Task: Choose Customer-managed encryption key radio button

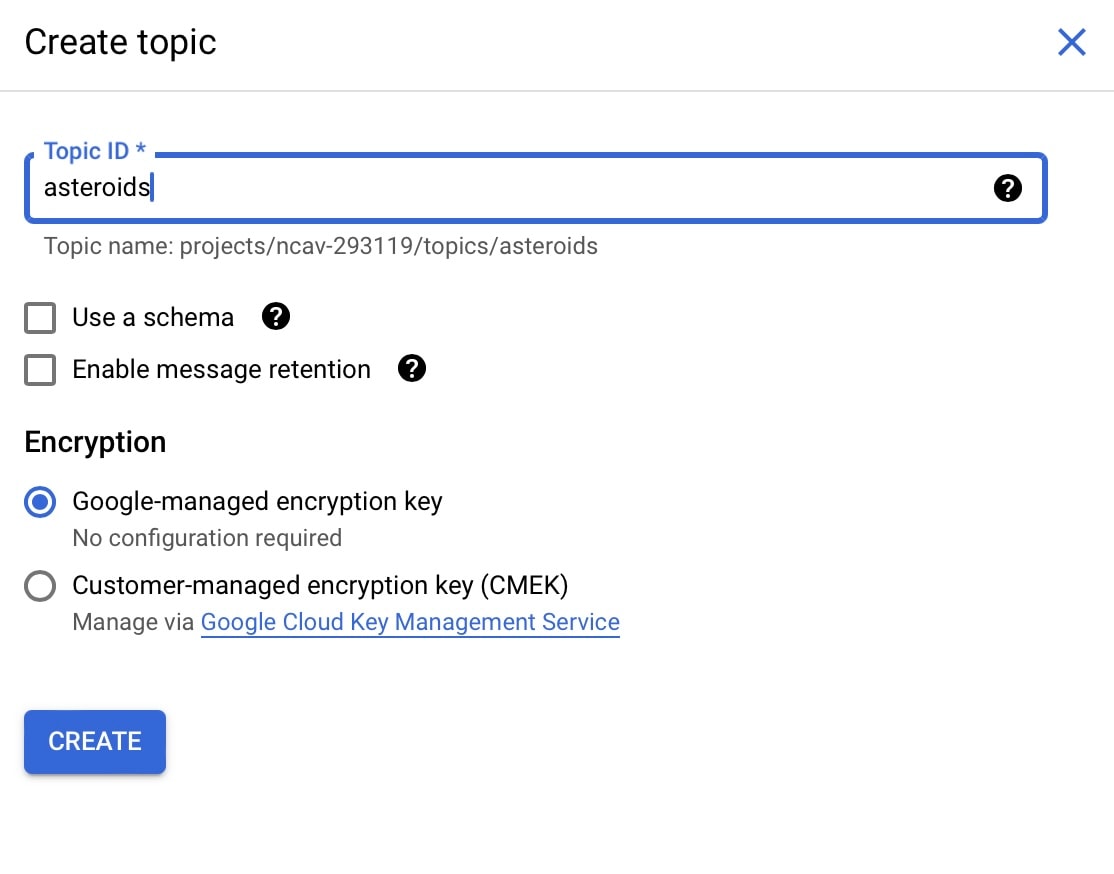Action: click(40, 586)
